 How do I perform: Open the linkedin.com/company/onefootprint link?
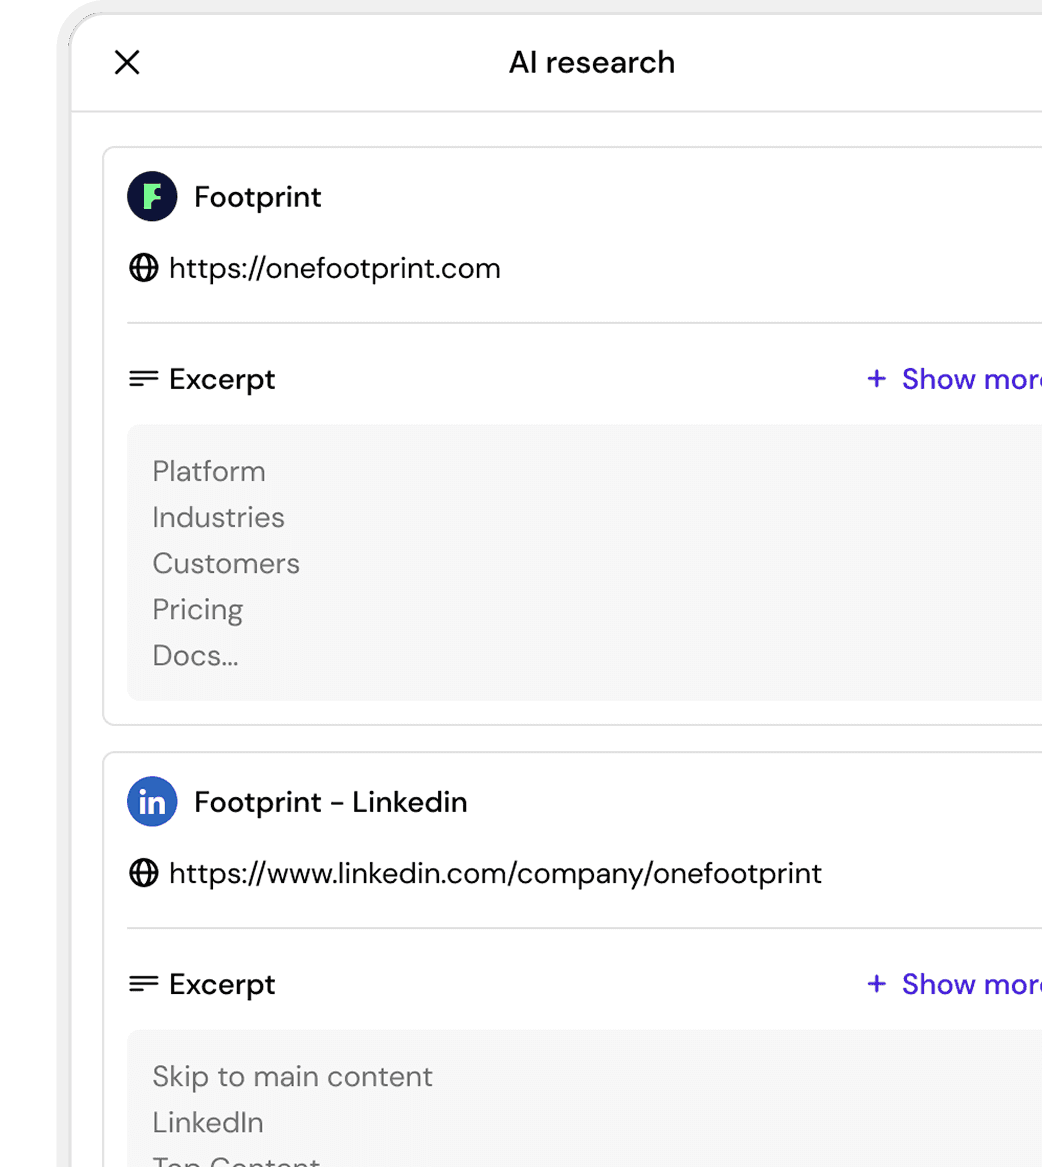[495, 873]
